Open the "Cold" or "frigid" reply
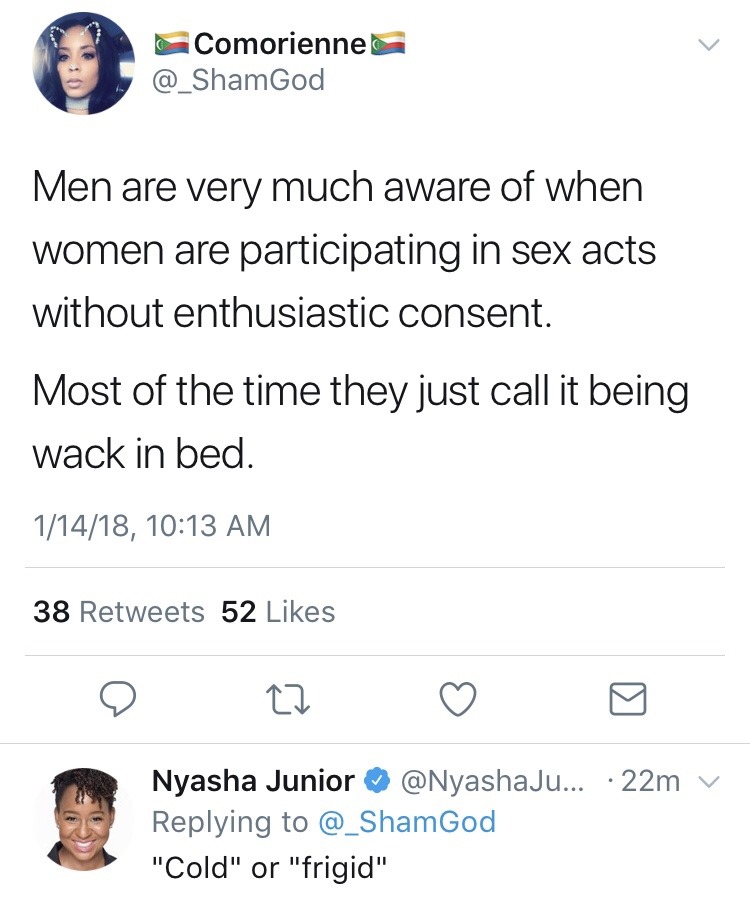 (268, 866)
